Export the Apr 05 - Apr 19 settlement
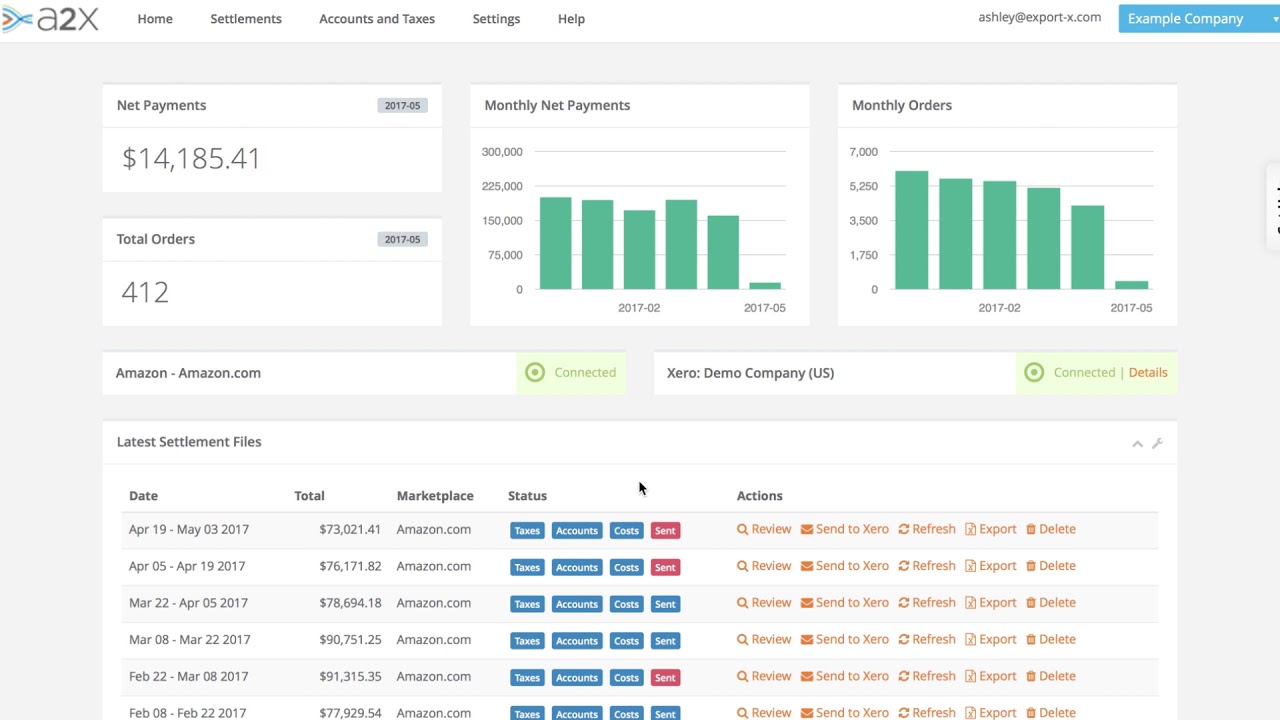Image resolution: width=1280 pixels, height=720 pixels. tap(990, 566)
